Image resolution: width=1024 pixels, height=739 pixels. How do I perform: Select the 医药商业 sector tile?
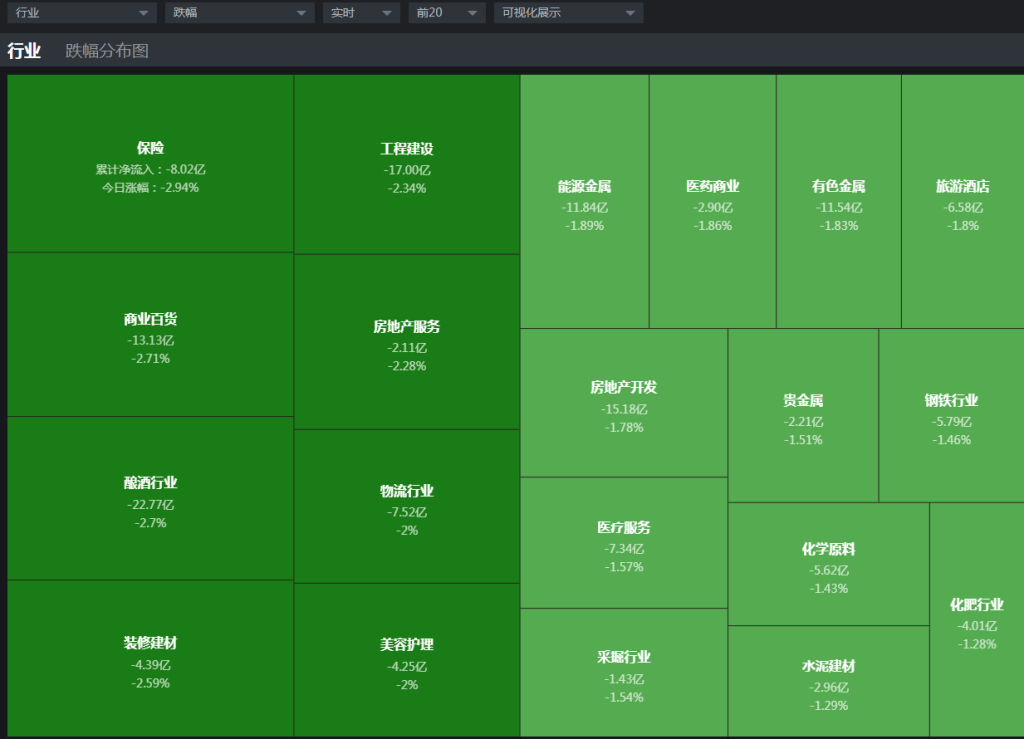[x=713, y=202]
